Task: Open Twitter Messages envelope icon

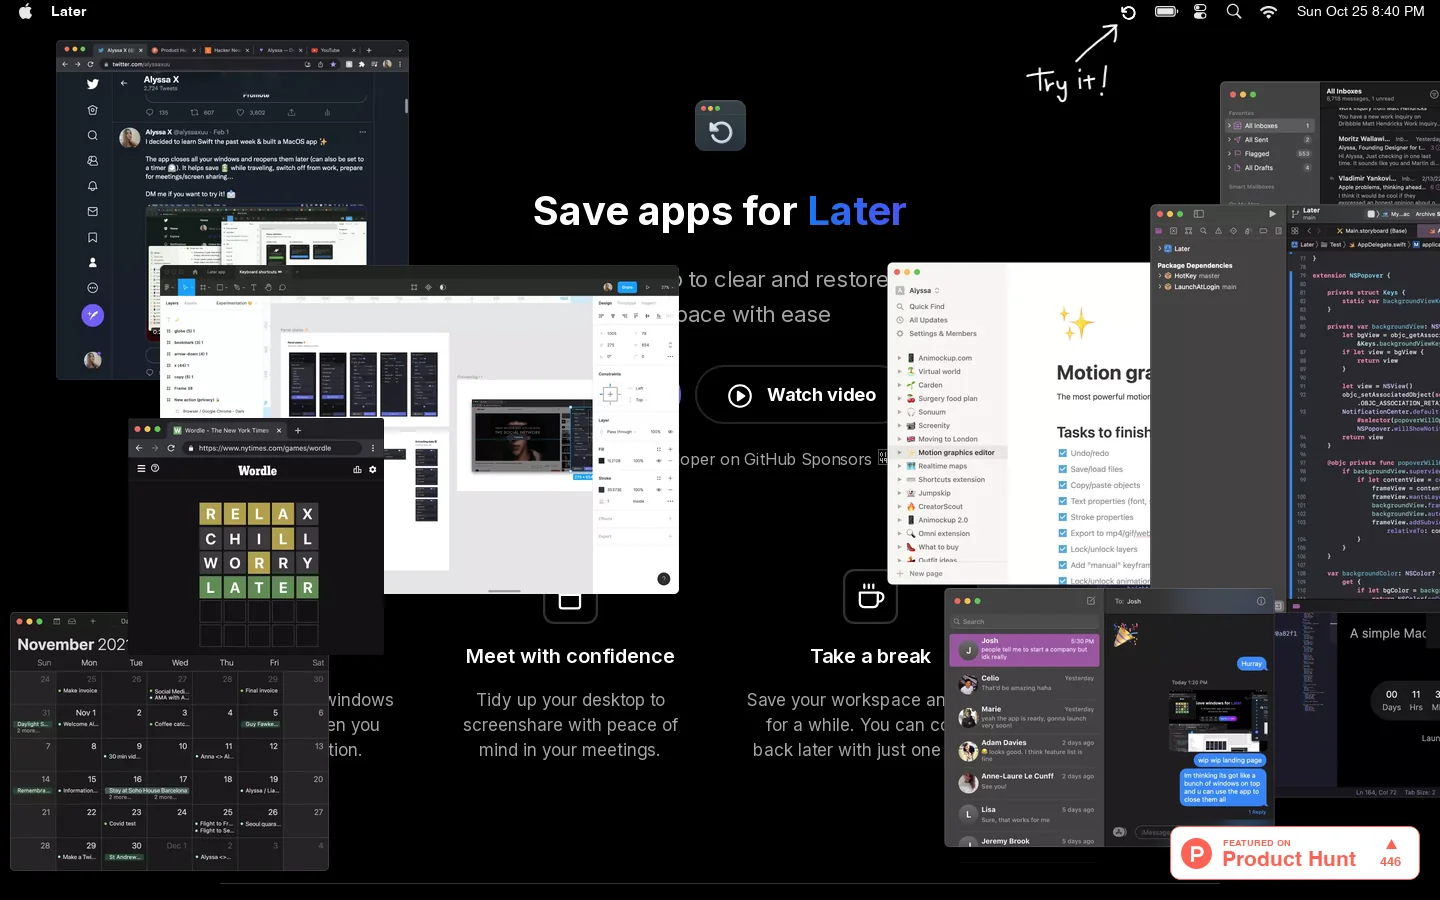Action: (93, 212)
